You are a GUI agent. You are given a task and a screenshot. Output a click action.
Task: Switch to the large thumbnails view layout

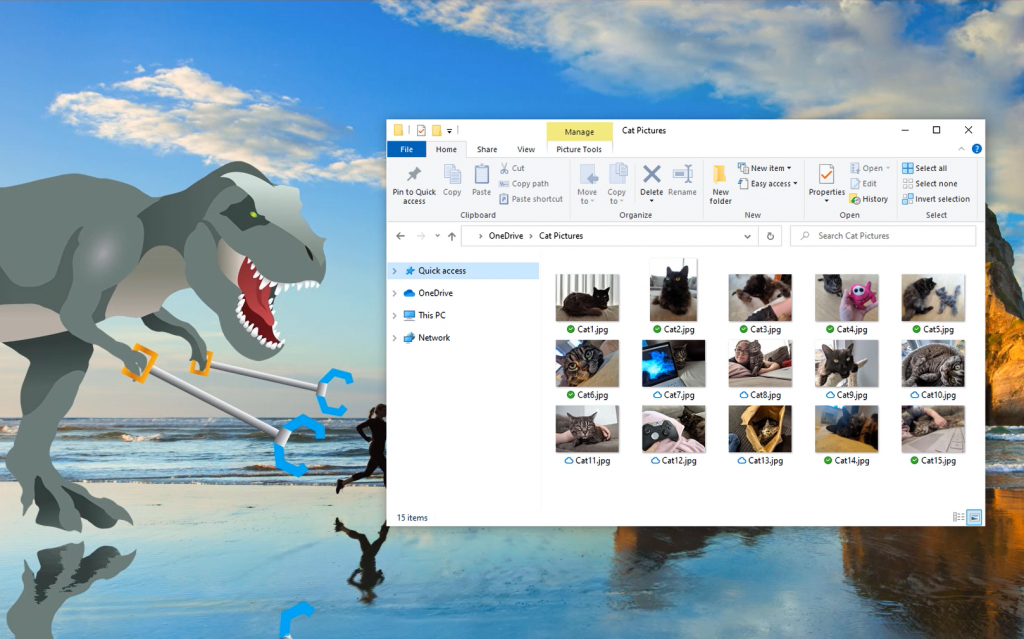974,517
